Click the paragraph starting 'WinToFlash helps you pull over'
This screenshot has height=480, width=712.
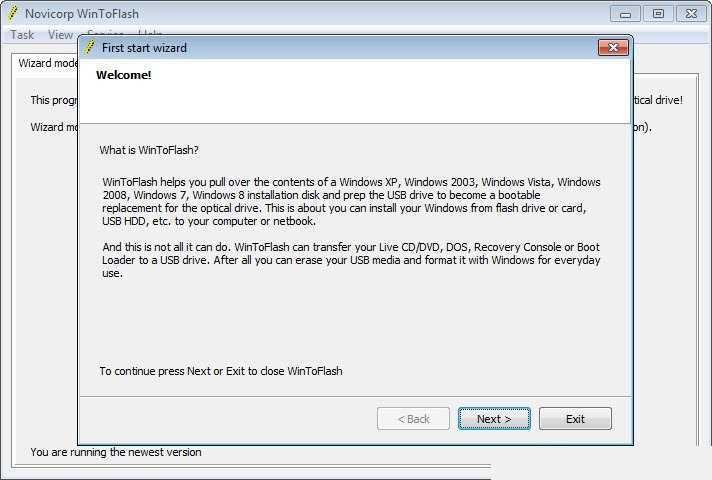351,202
